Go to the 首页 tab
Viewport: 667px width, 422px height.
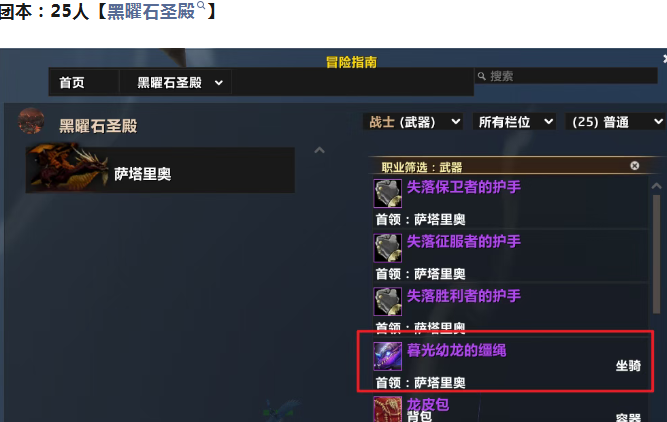(72, 83)
